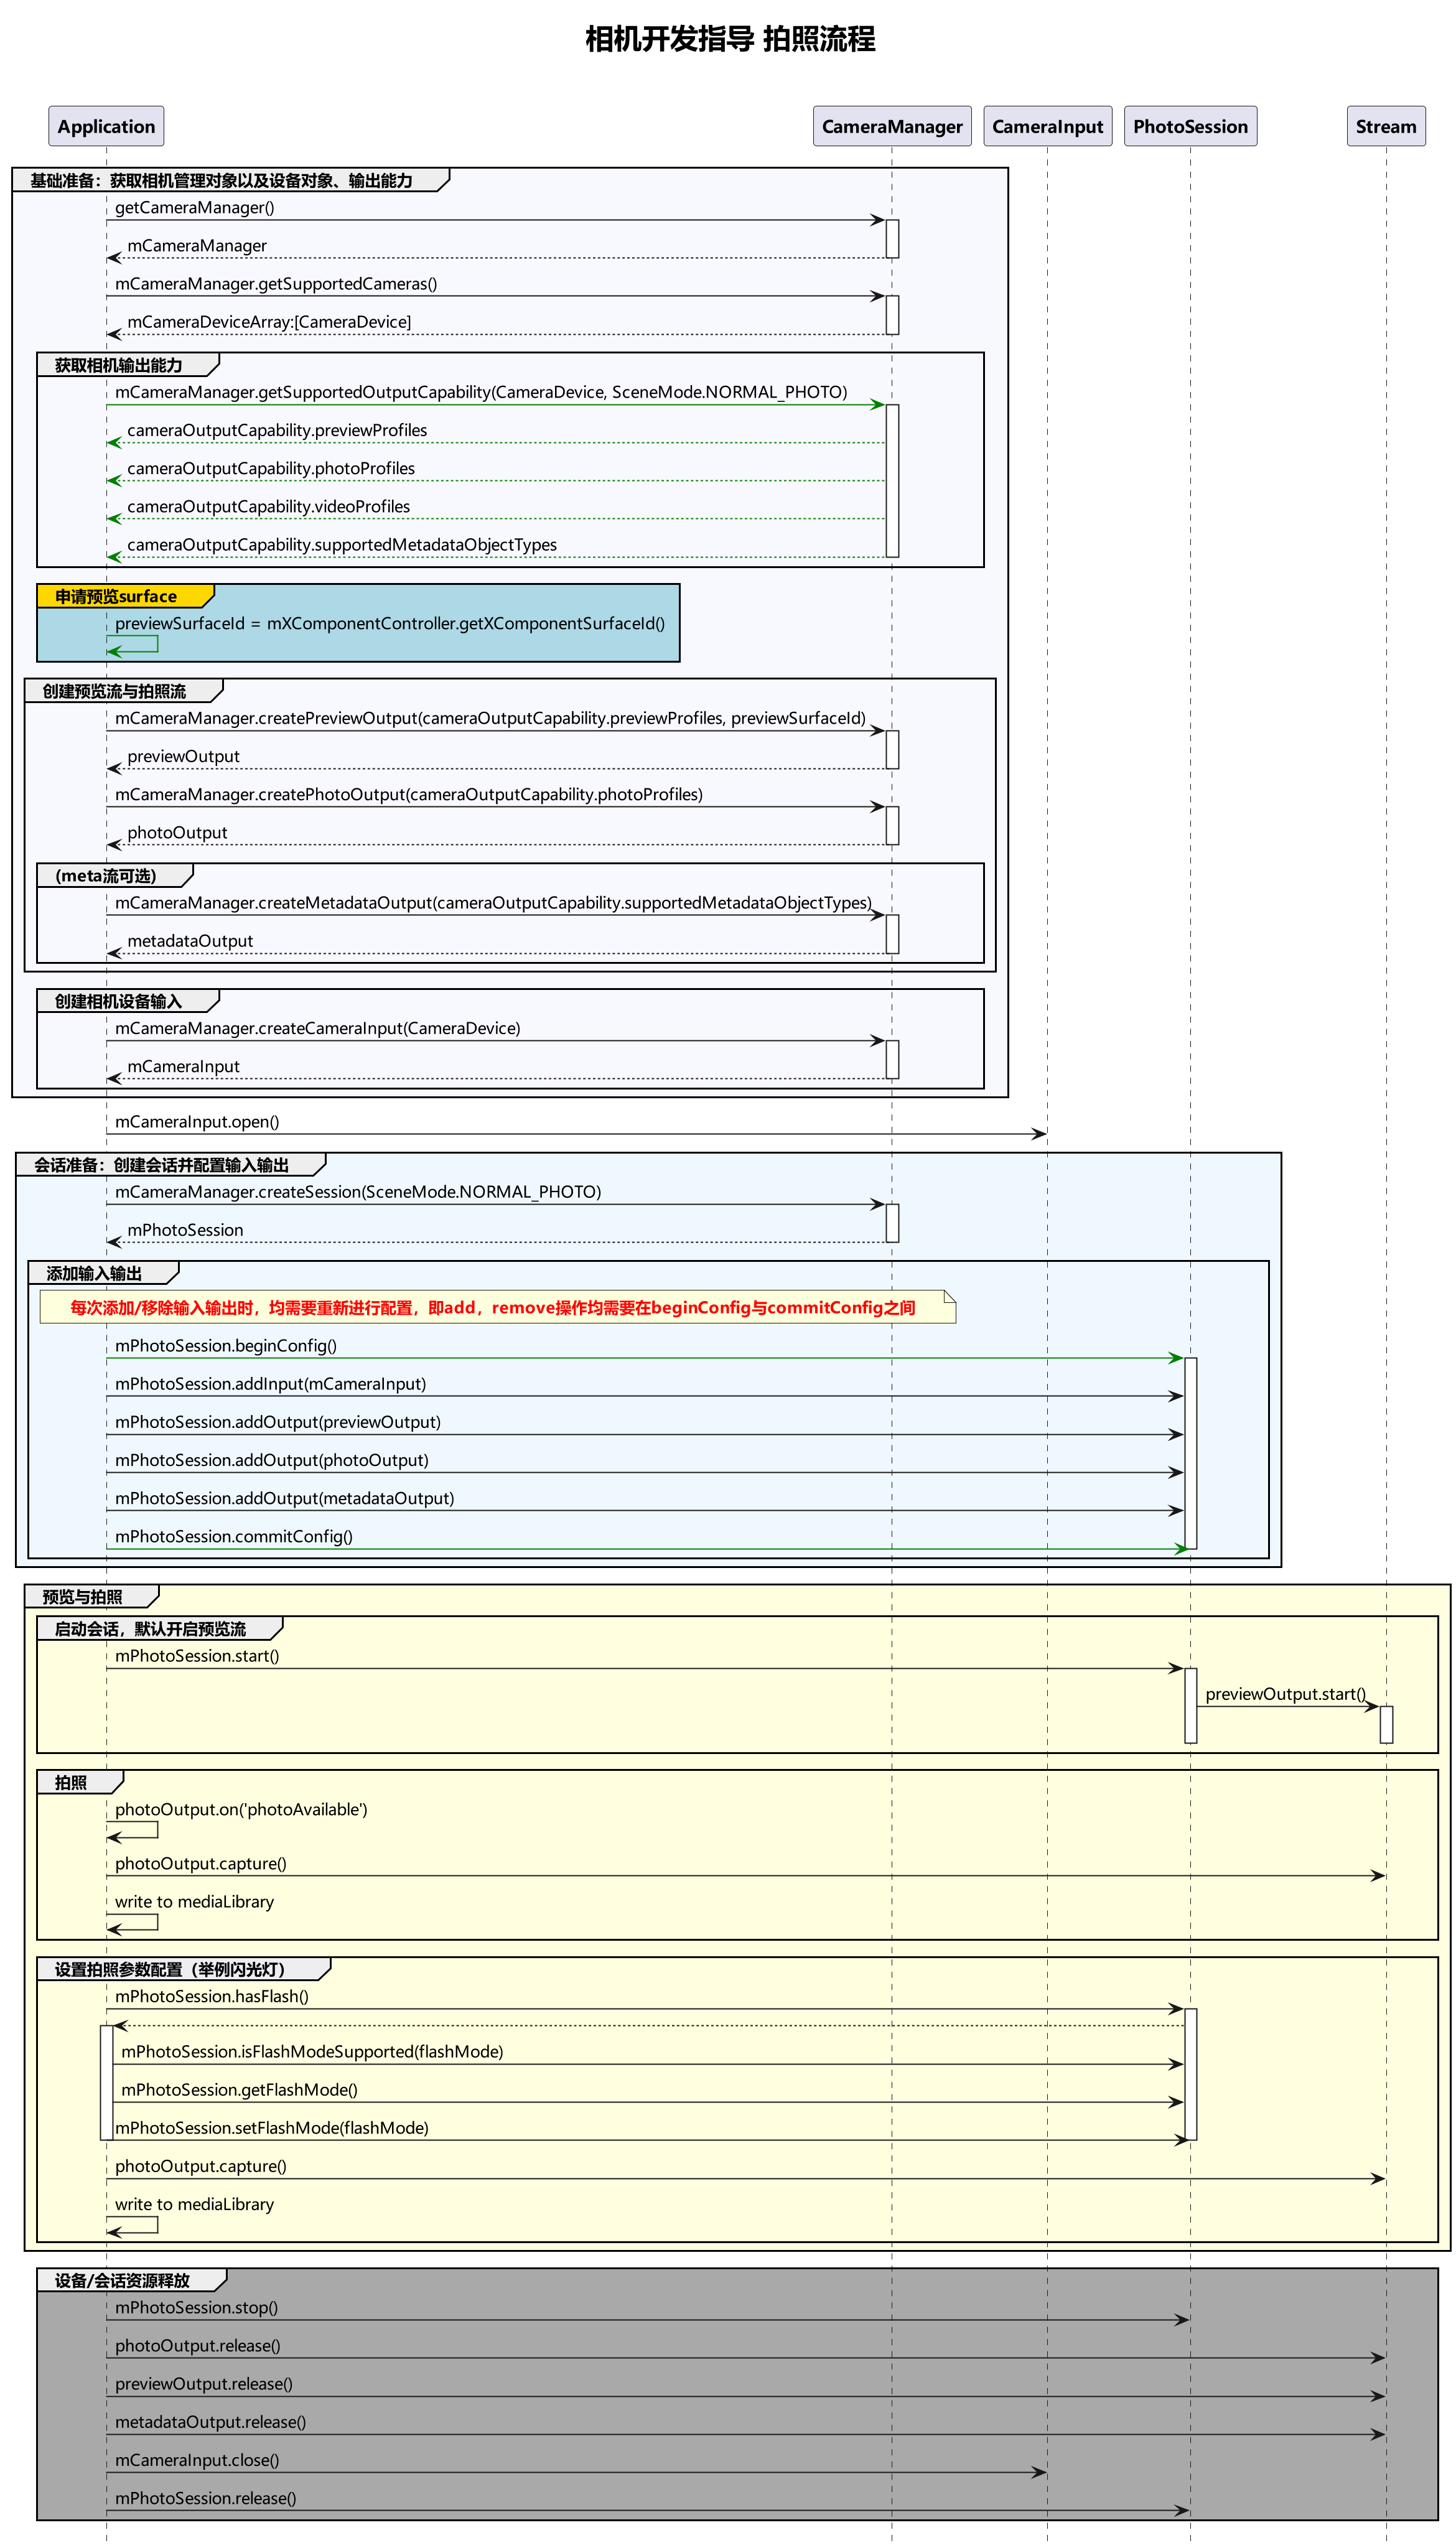The image size is (1456, 2548).
Task: Click the Stream participant box
Action: click(x=1385, y=127)
